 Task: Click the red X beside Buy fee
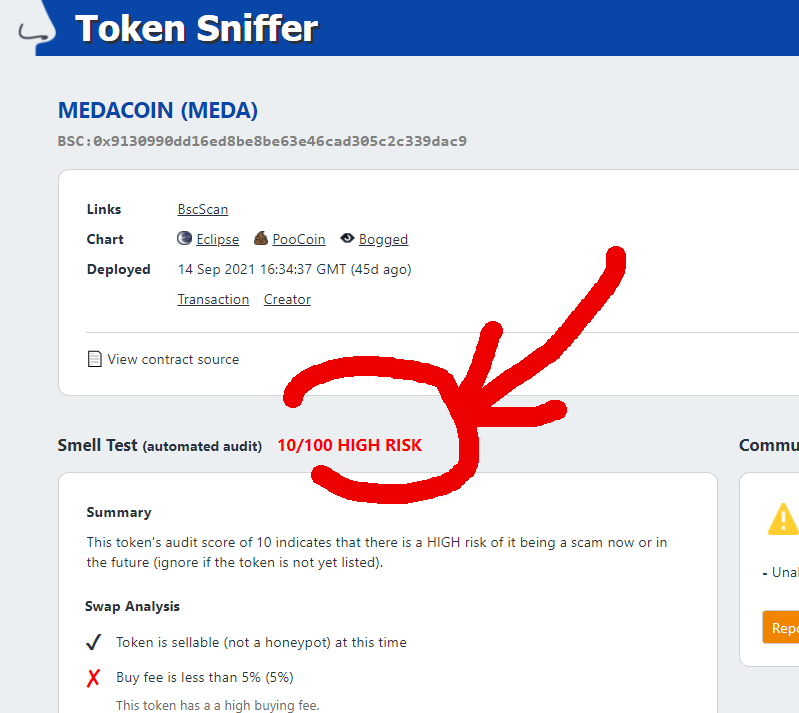coord(93,678)
